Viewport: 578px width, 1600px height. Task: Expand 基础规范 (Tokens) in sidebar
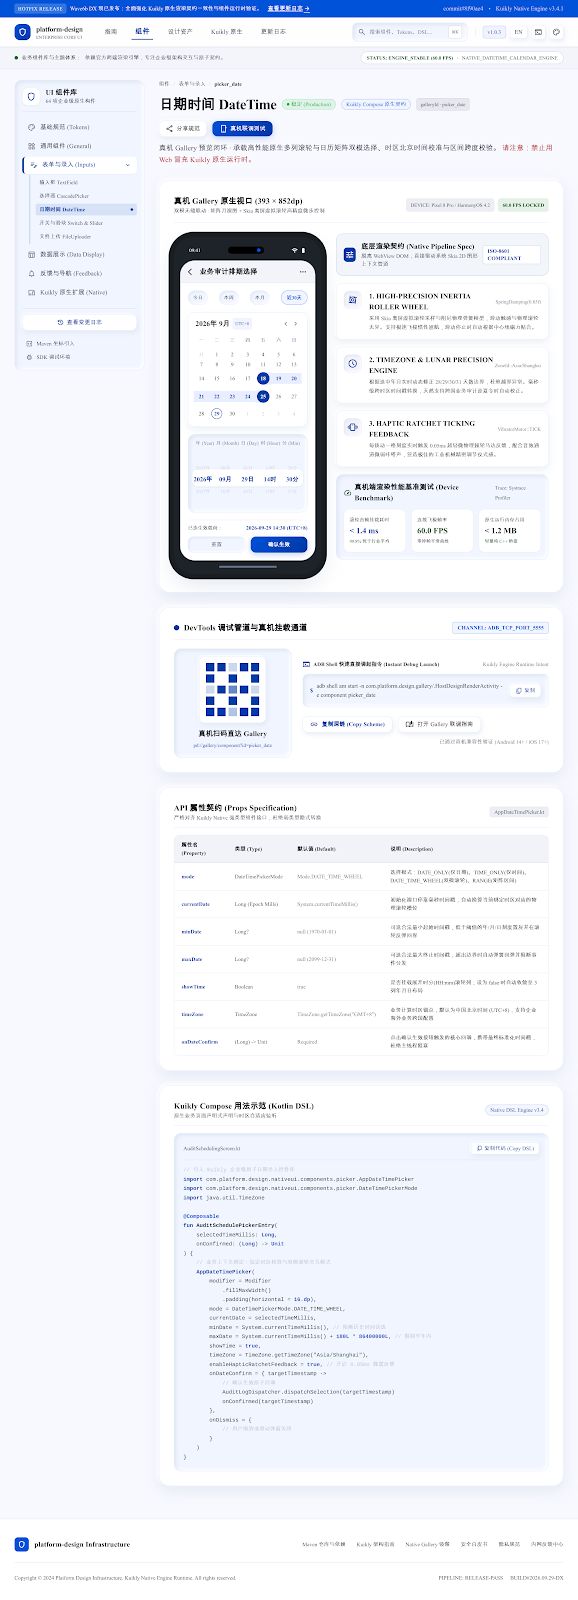click(80, 127)
